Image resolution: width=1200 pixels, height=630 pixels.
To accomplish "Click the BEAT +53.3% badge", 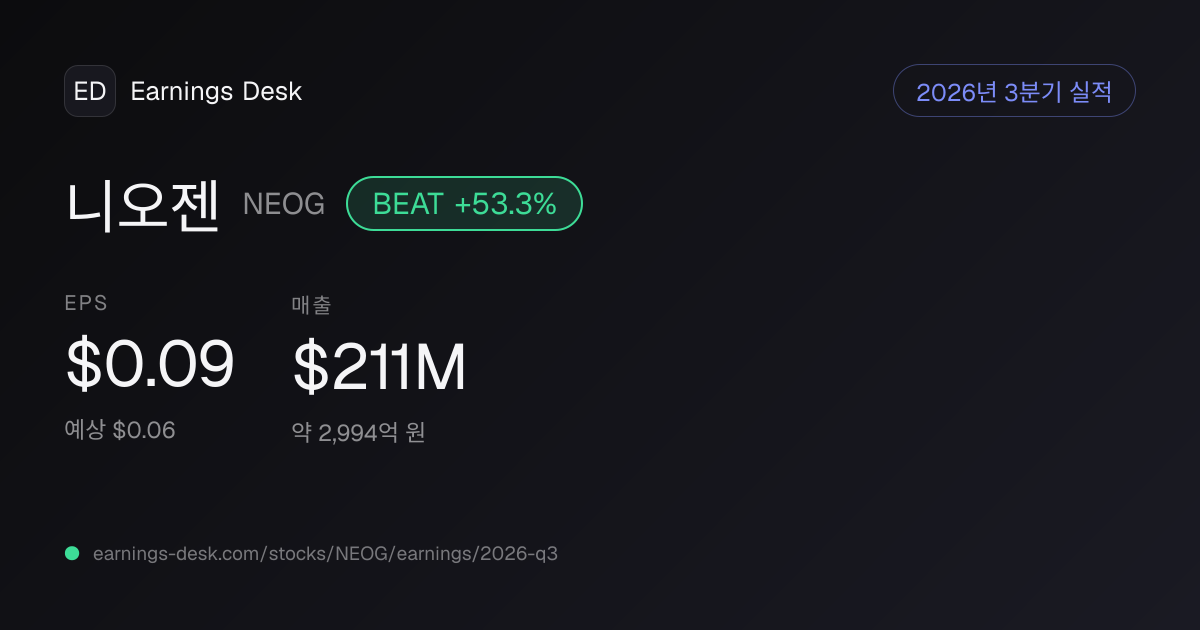I will 464,204.
